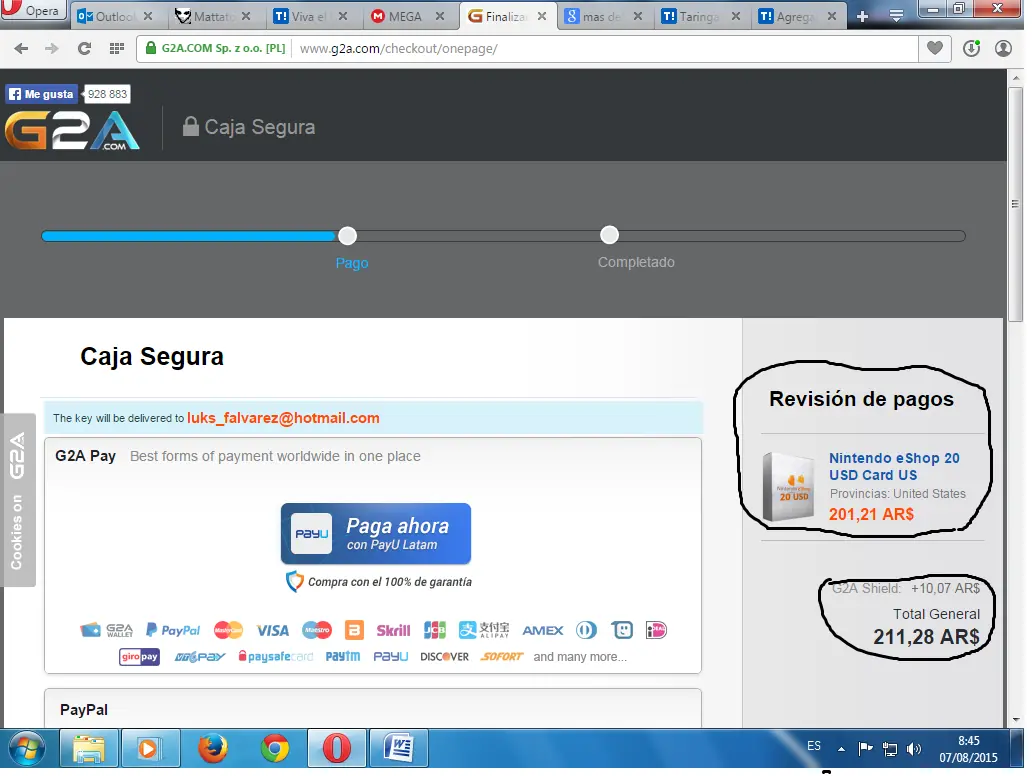Open Chrome from the taskbar
Image resolution: width=1032 pixels, height=776 pixels.
274,748
